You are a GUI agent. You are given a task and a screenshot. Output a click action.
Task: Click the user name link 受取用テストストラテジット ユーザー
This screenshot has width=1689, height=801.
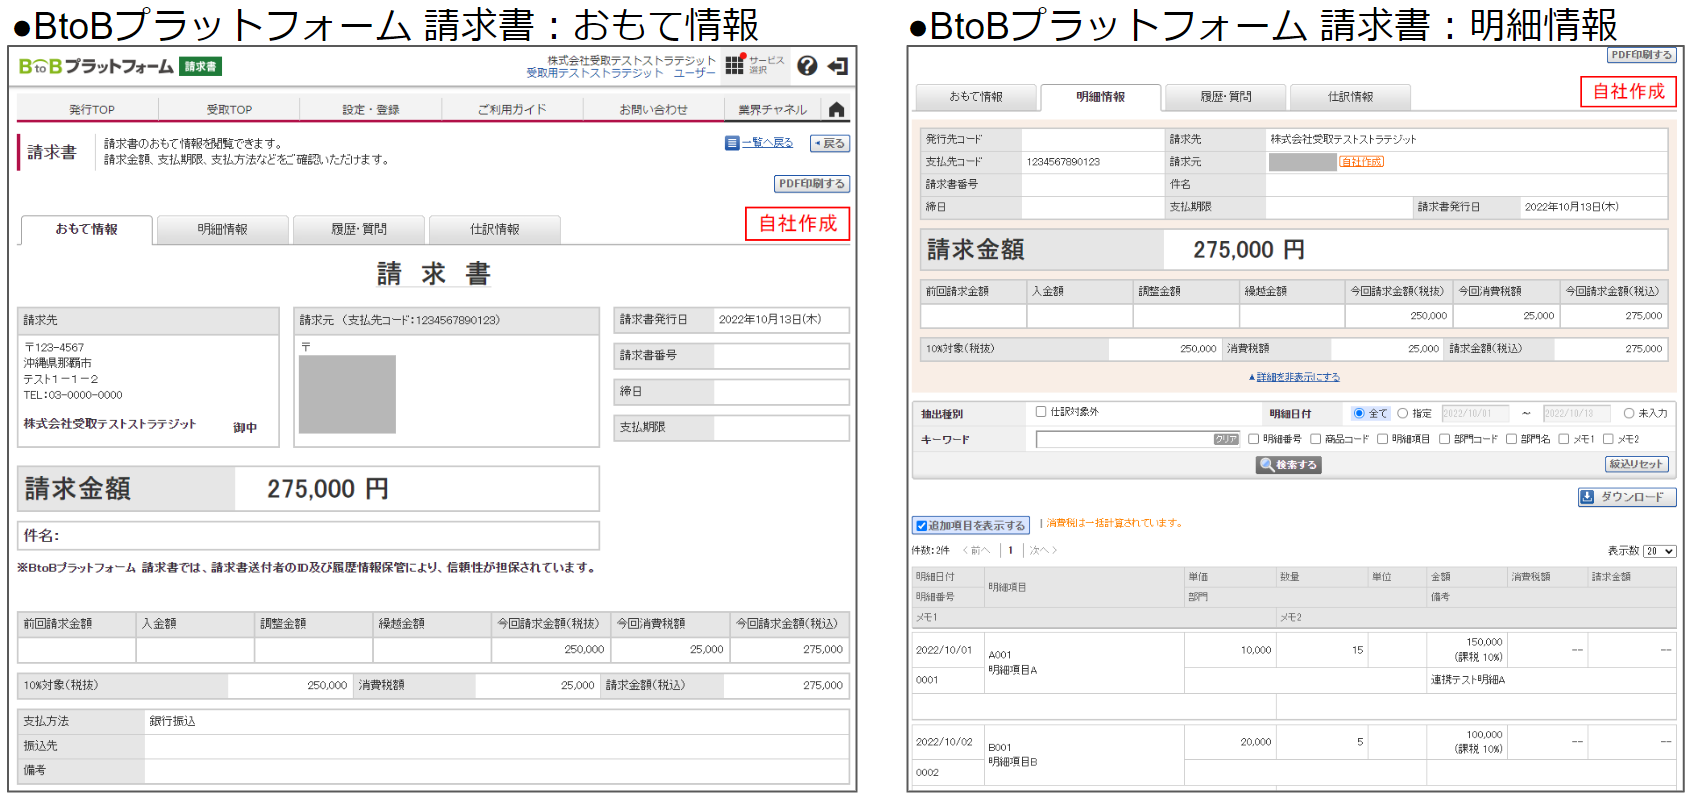(621, 73)
